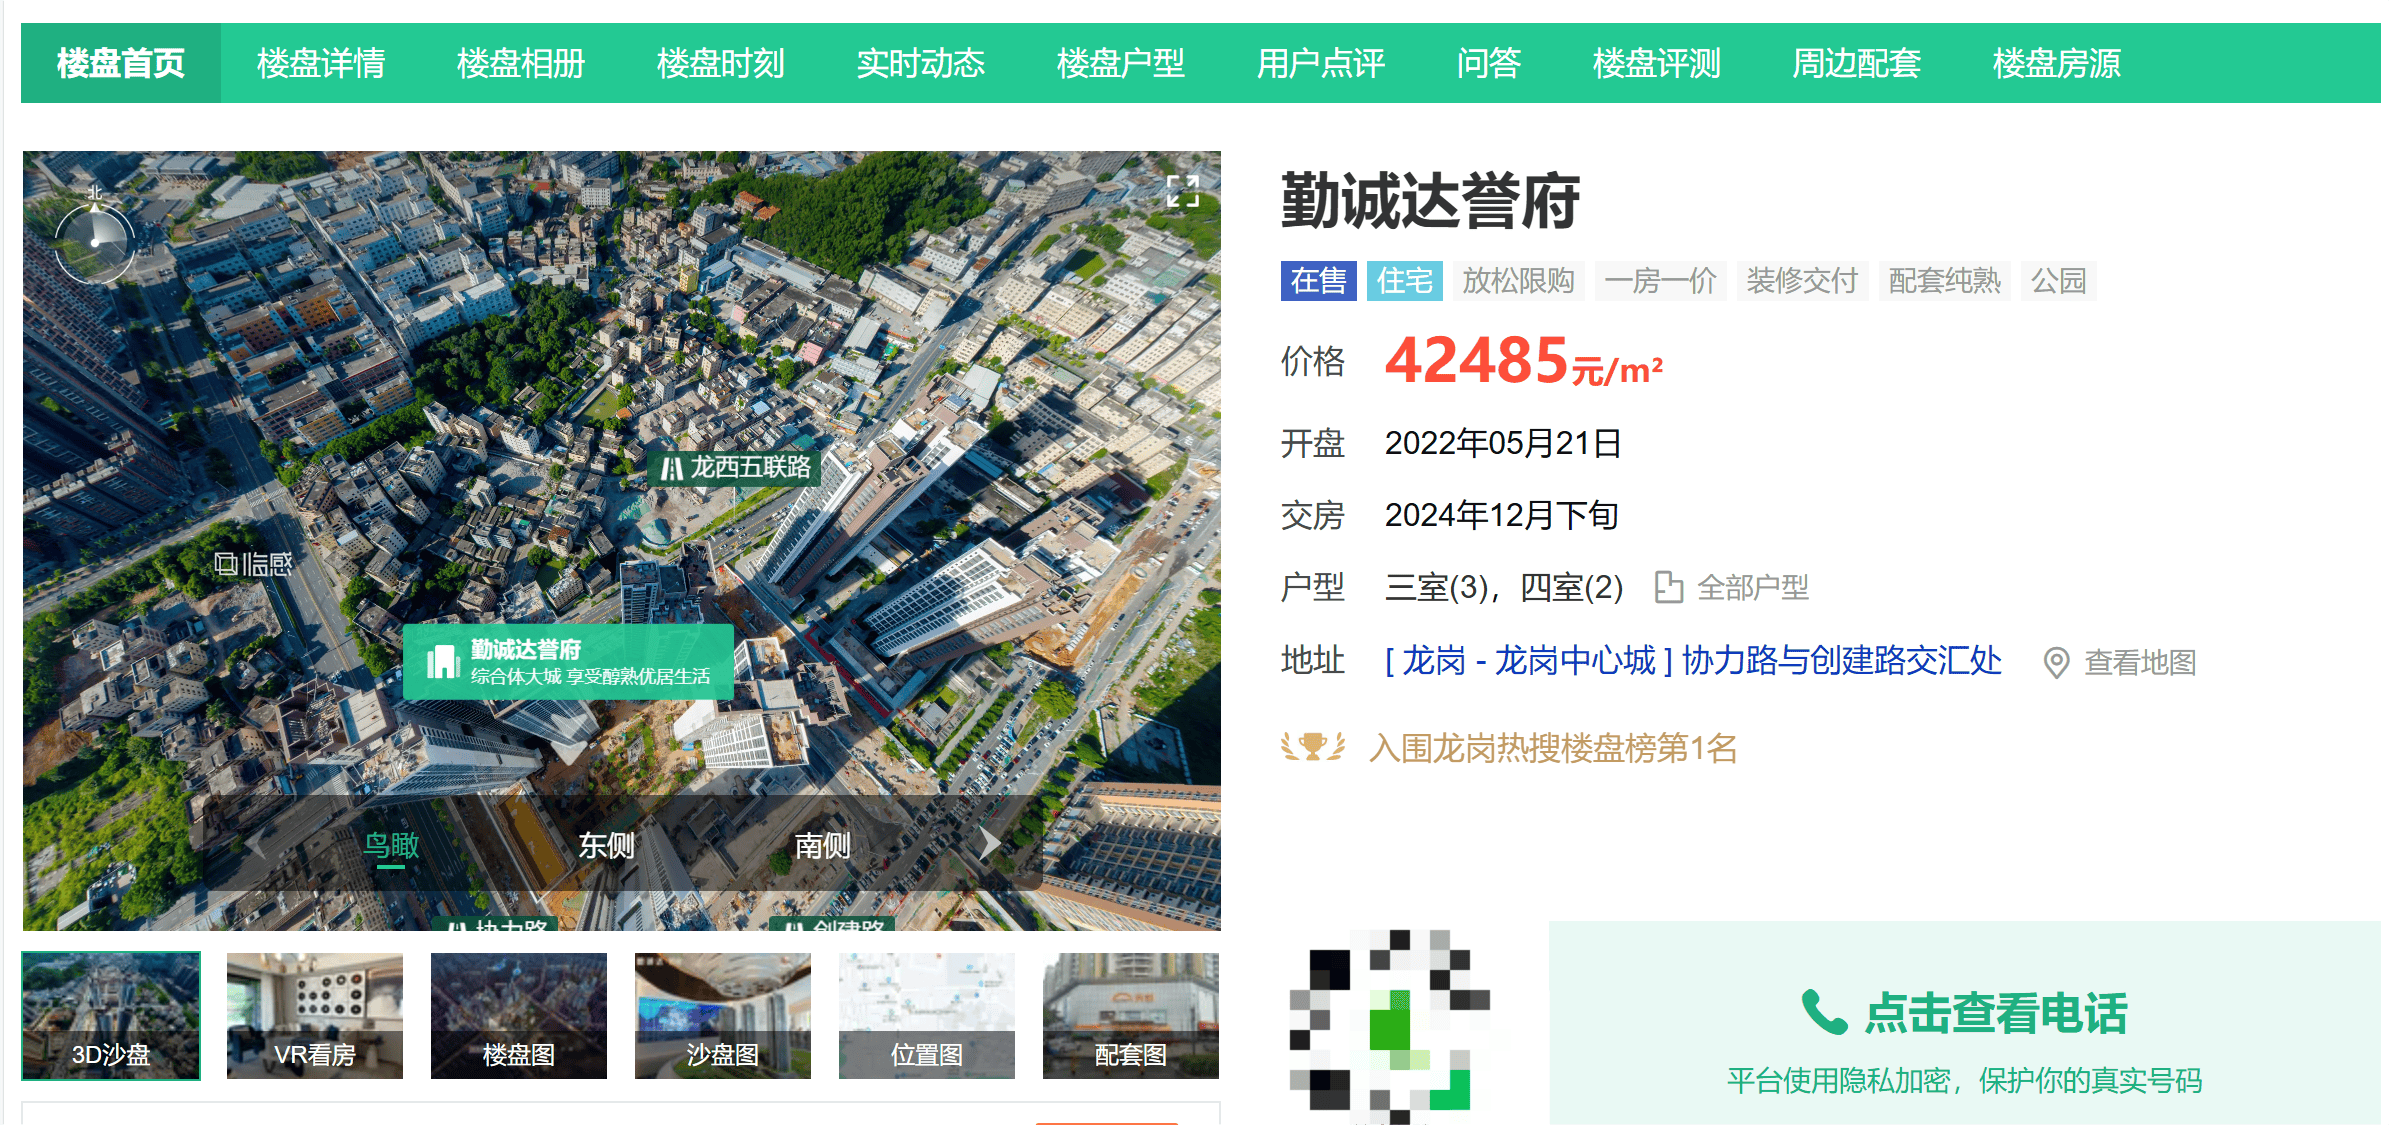
Task: Go to 周边配套 tab
Action: tap(1857, 63)
